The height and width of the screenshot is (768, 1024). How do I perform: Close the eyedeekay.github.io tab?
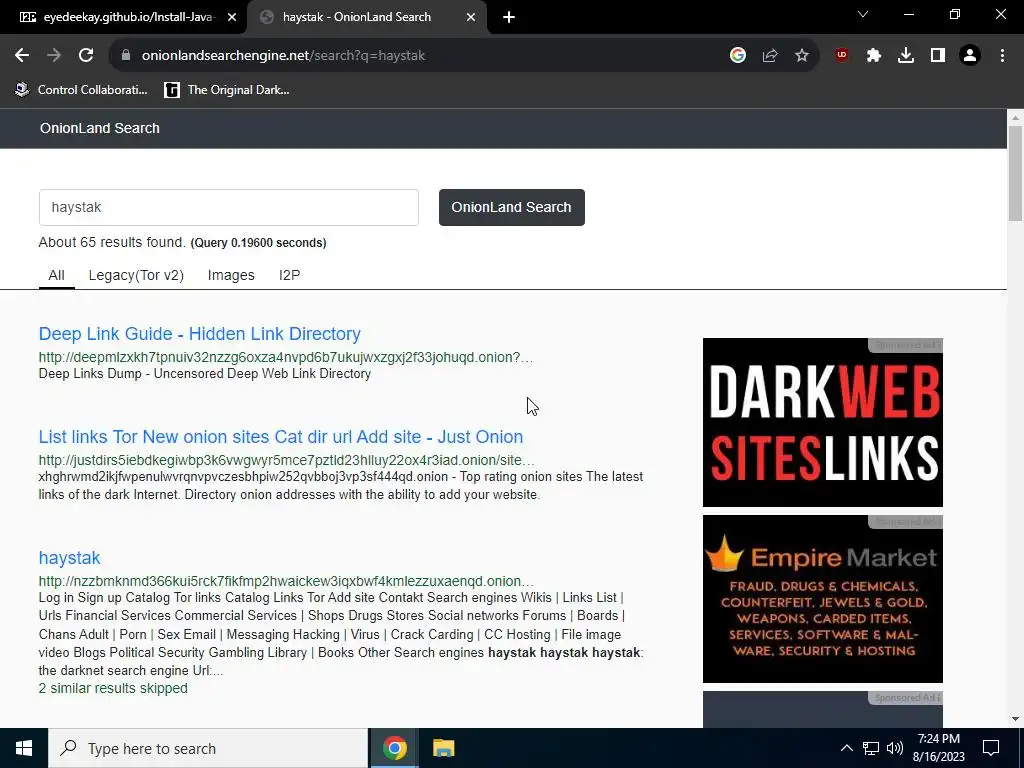[232, 18]
